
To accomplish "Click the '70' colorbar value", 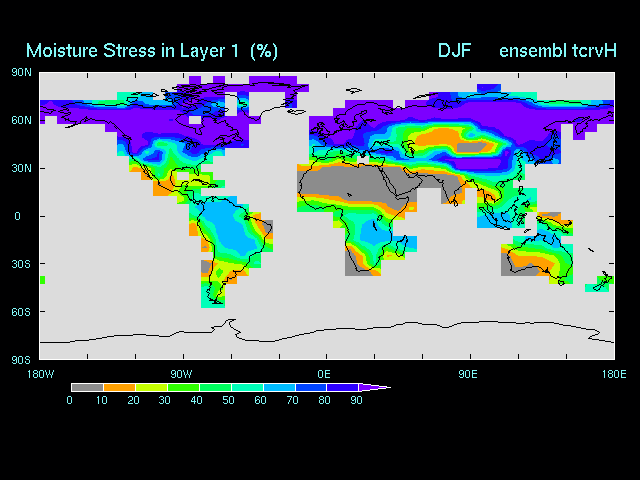I will (292, 400).
